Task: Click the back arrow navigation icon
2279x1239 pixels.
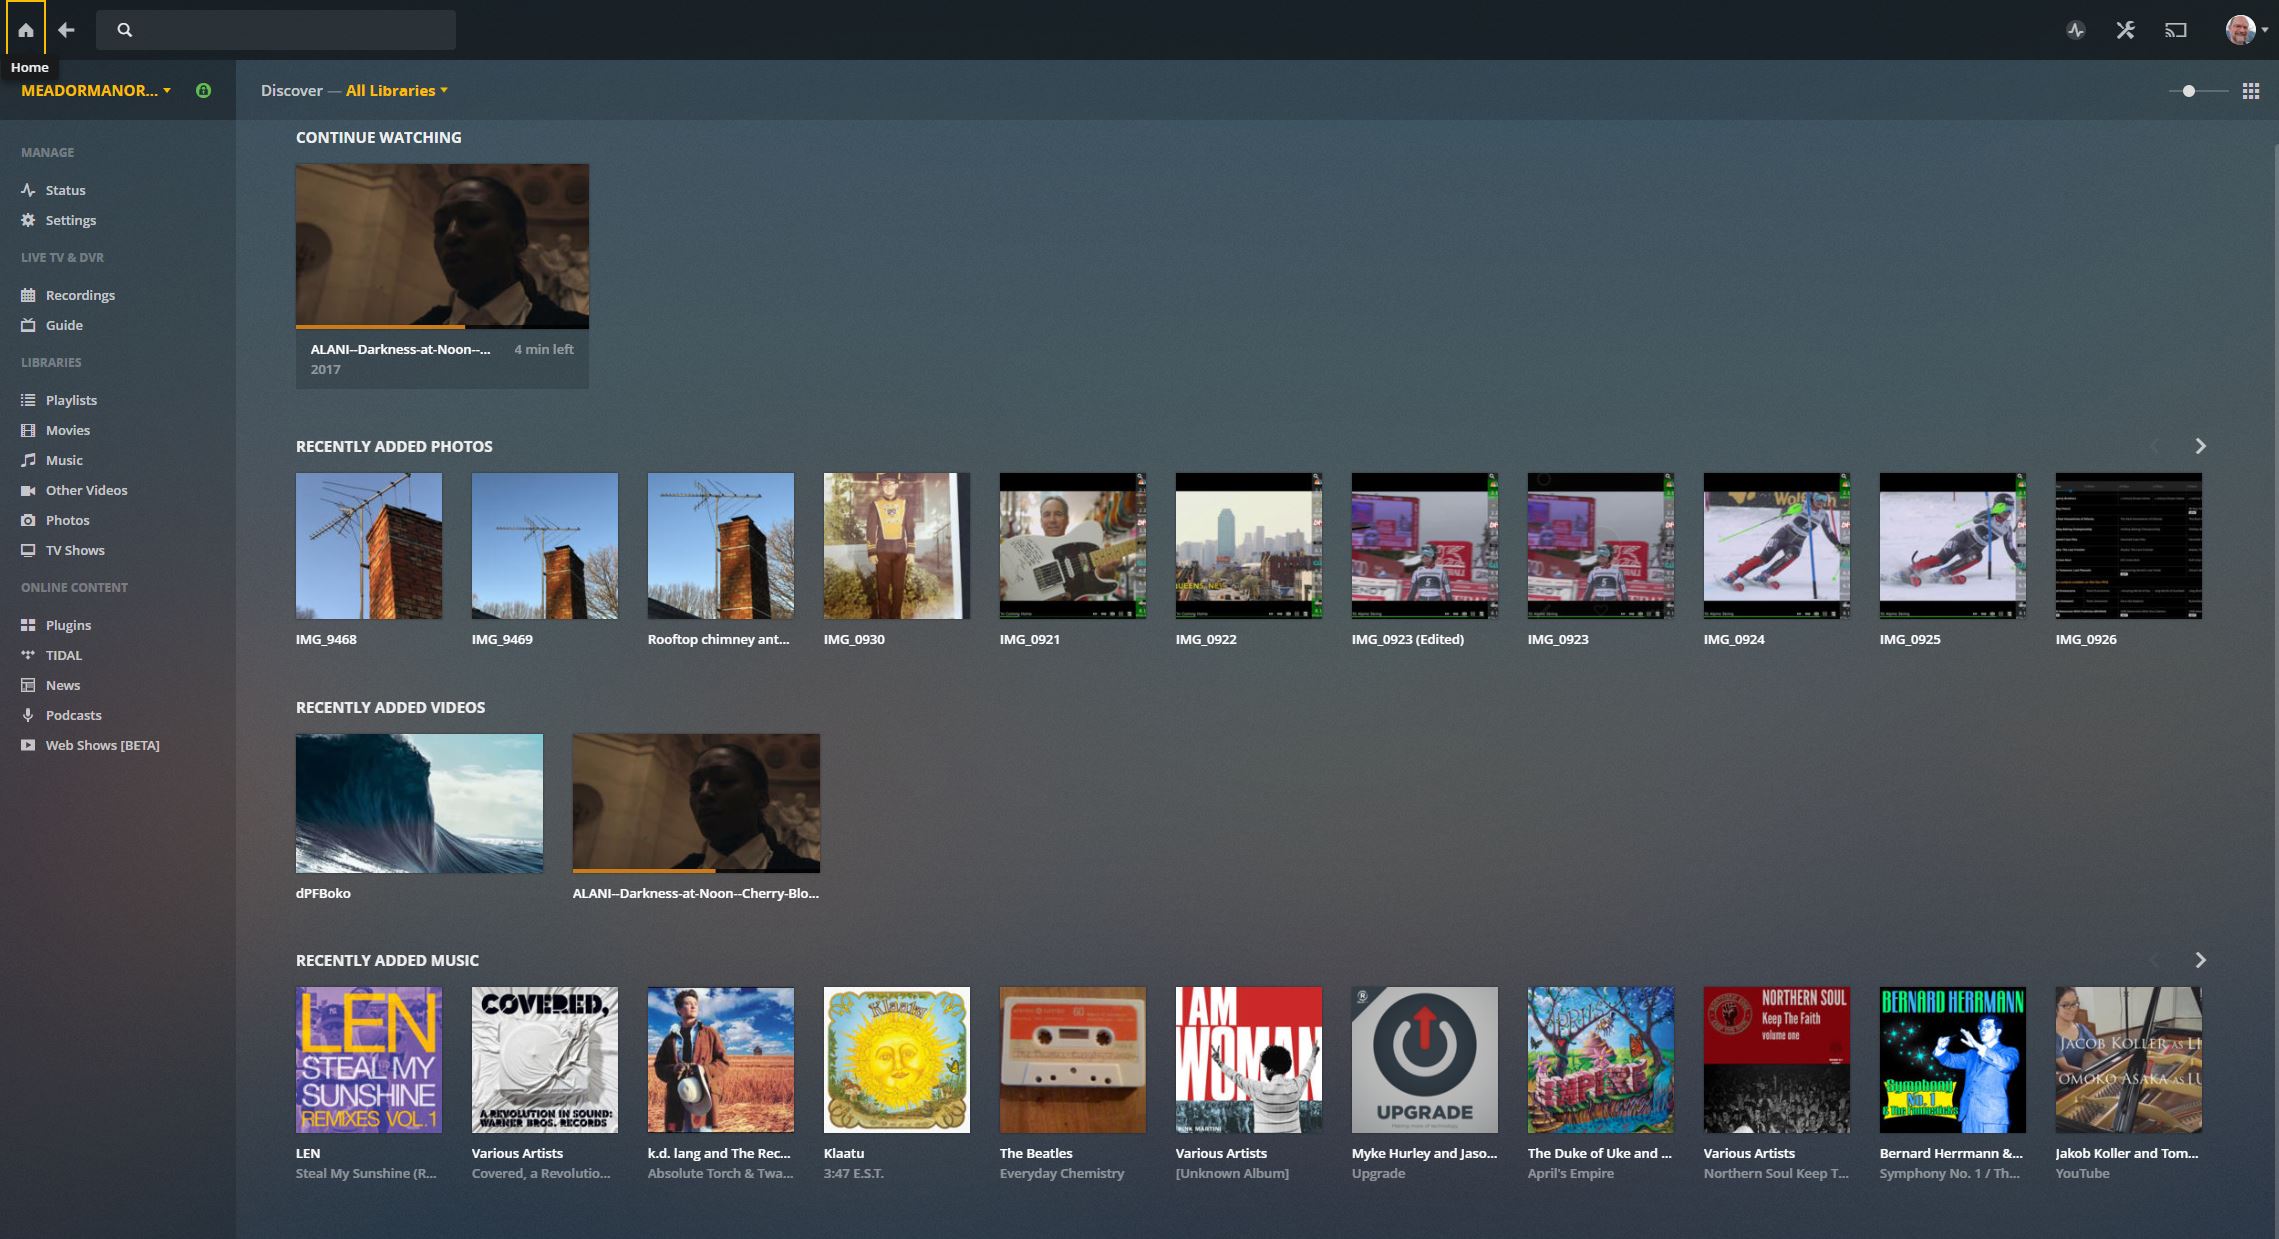Action: coord(66,30)
